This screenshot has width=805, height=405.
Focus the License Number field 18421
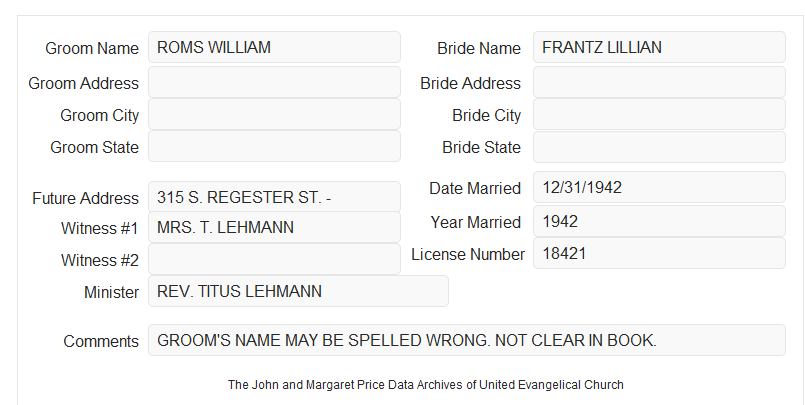pyautogui.click(x=659, y=253)
